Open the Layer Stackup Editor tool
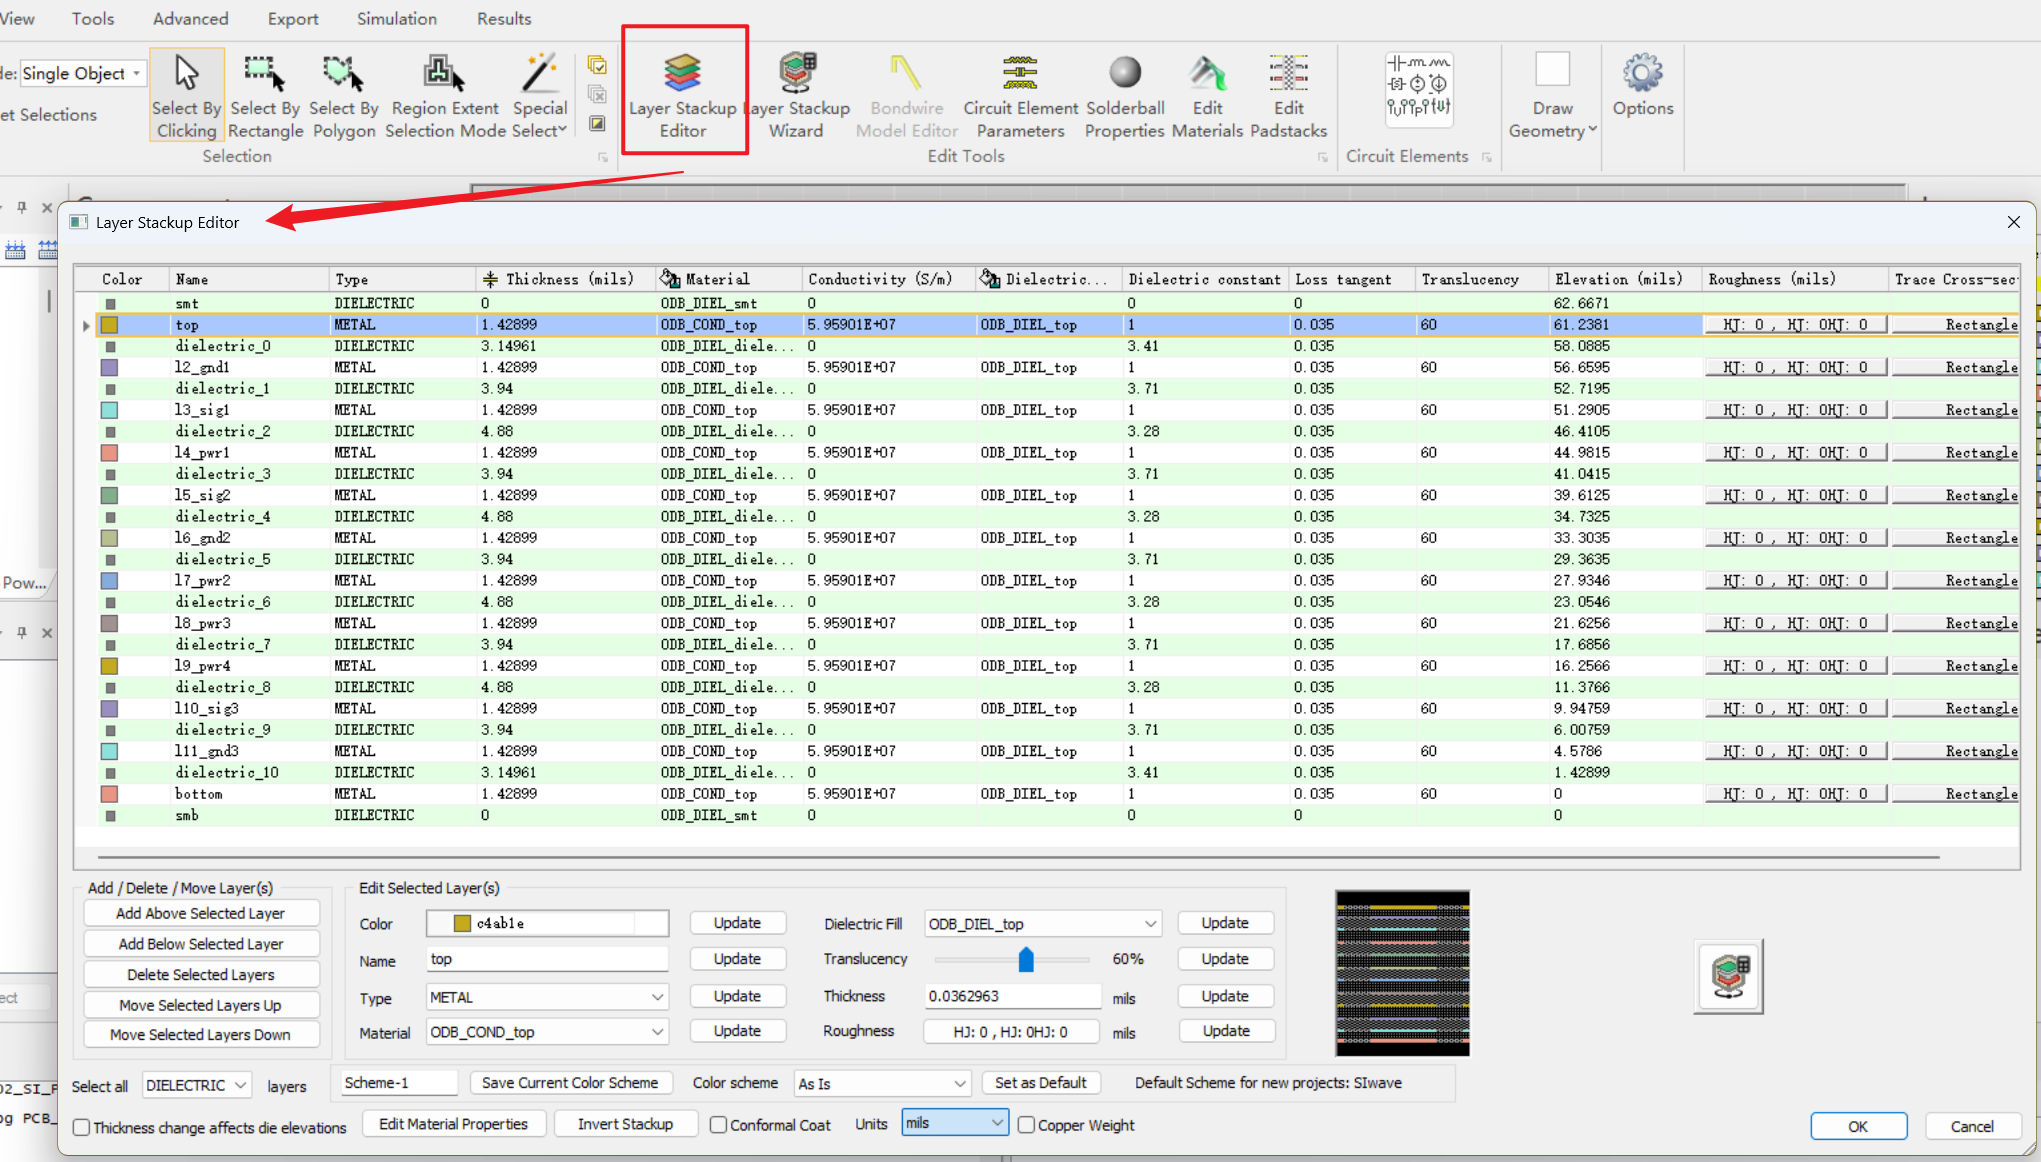The height and width of the screenshot is (1162, 2041). click(x=683, y=90)
